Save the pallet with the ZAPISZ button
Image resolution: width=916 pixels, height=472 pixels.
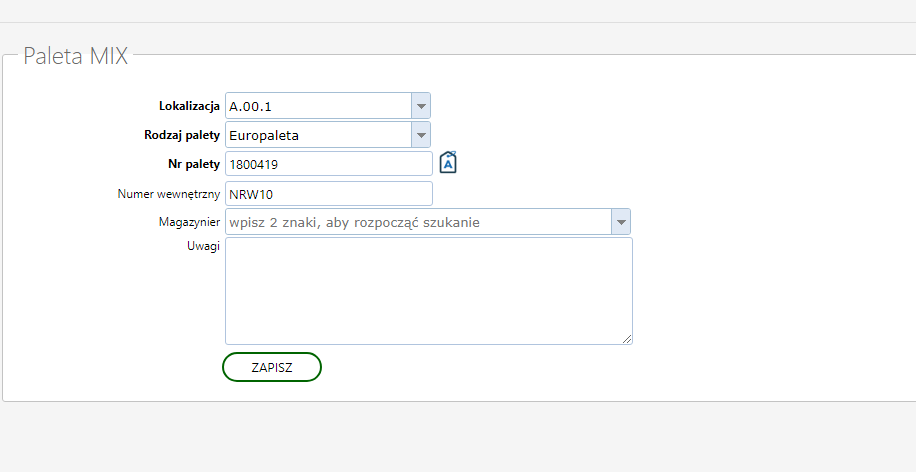[x=272, y=367]
